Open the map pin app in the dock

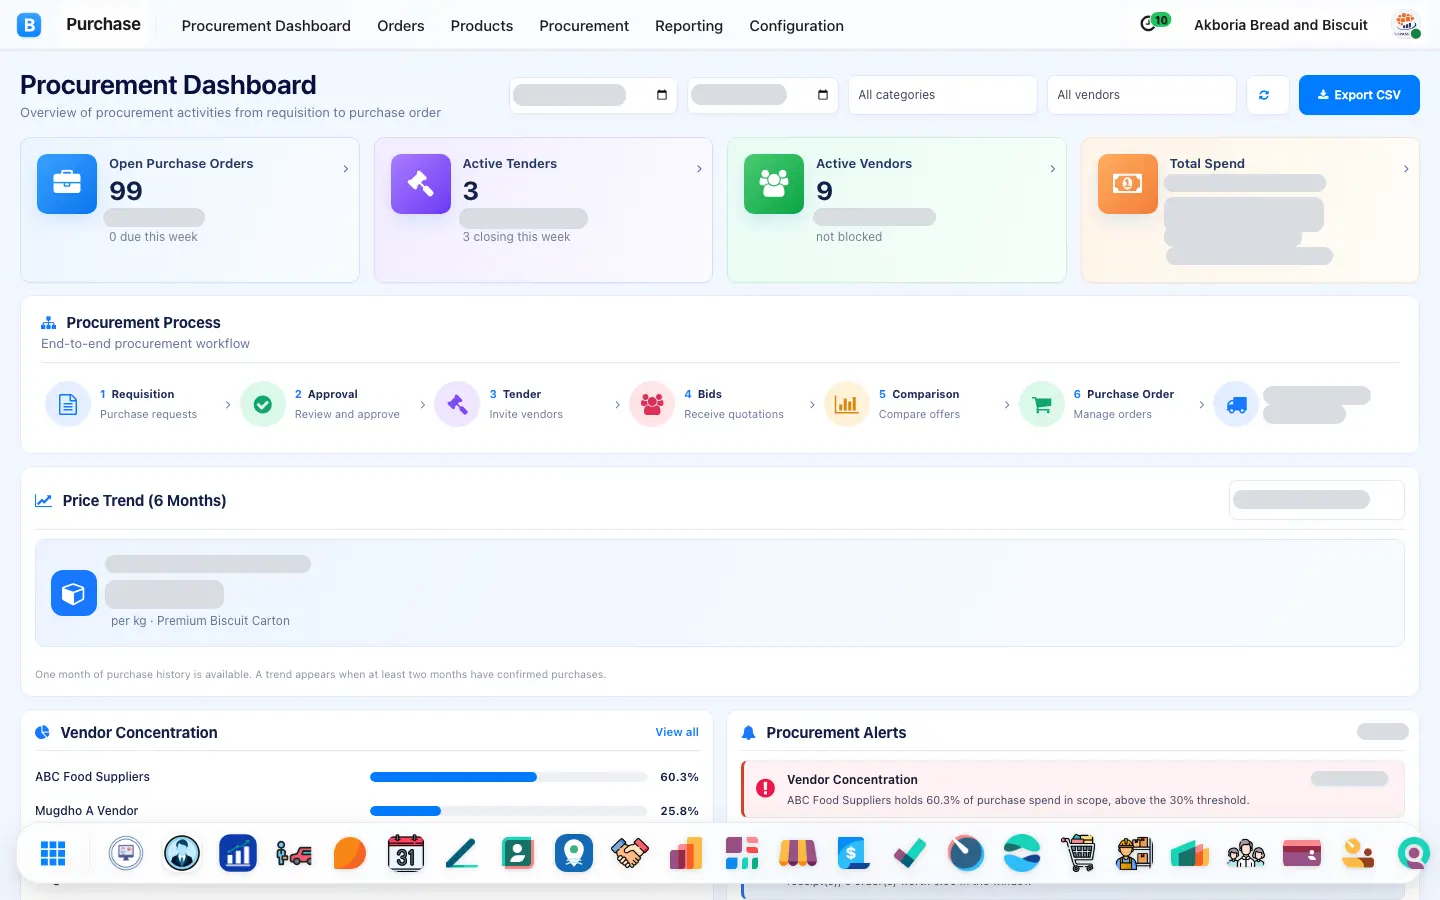pos(574,853)
